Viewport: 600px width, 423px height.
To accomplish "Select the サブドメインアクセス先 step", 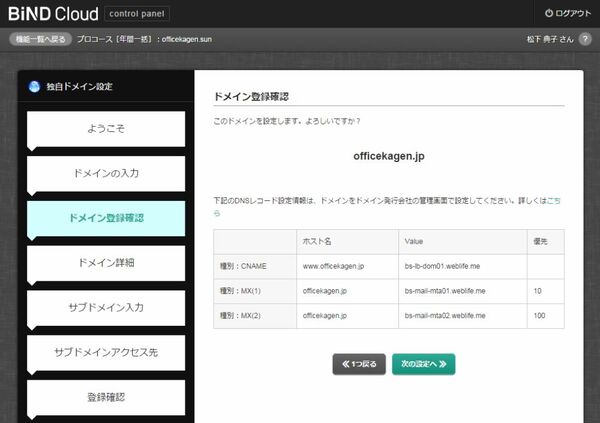I will tap(106, 353).
